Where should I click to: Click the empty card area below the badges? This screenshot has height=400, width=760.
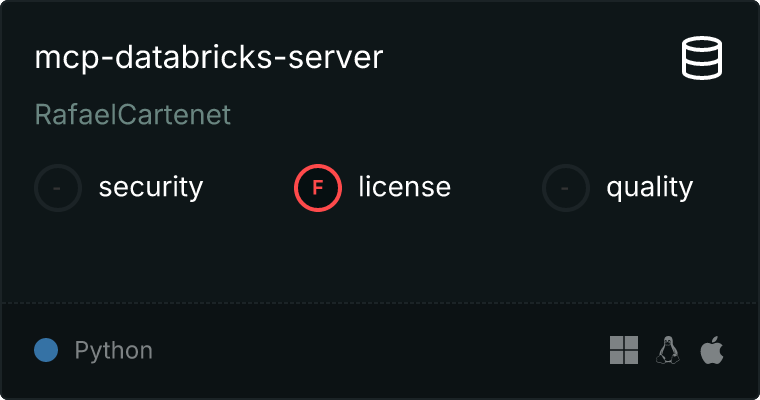pos(380,255)
